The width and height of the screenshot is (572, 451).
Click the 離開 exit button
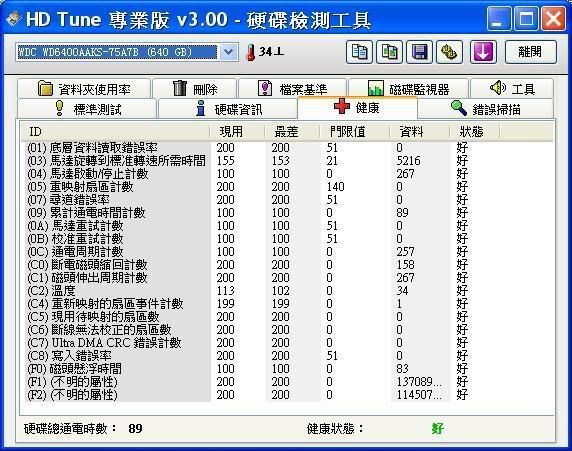coord(530,52)
